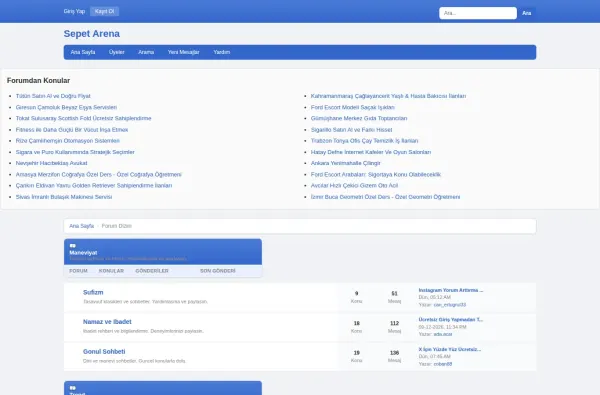This screenshot has width=600, height=395.
Task: Open Trabzon Tonya Ofis Çay Temizlik topic
Action: 364,141
